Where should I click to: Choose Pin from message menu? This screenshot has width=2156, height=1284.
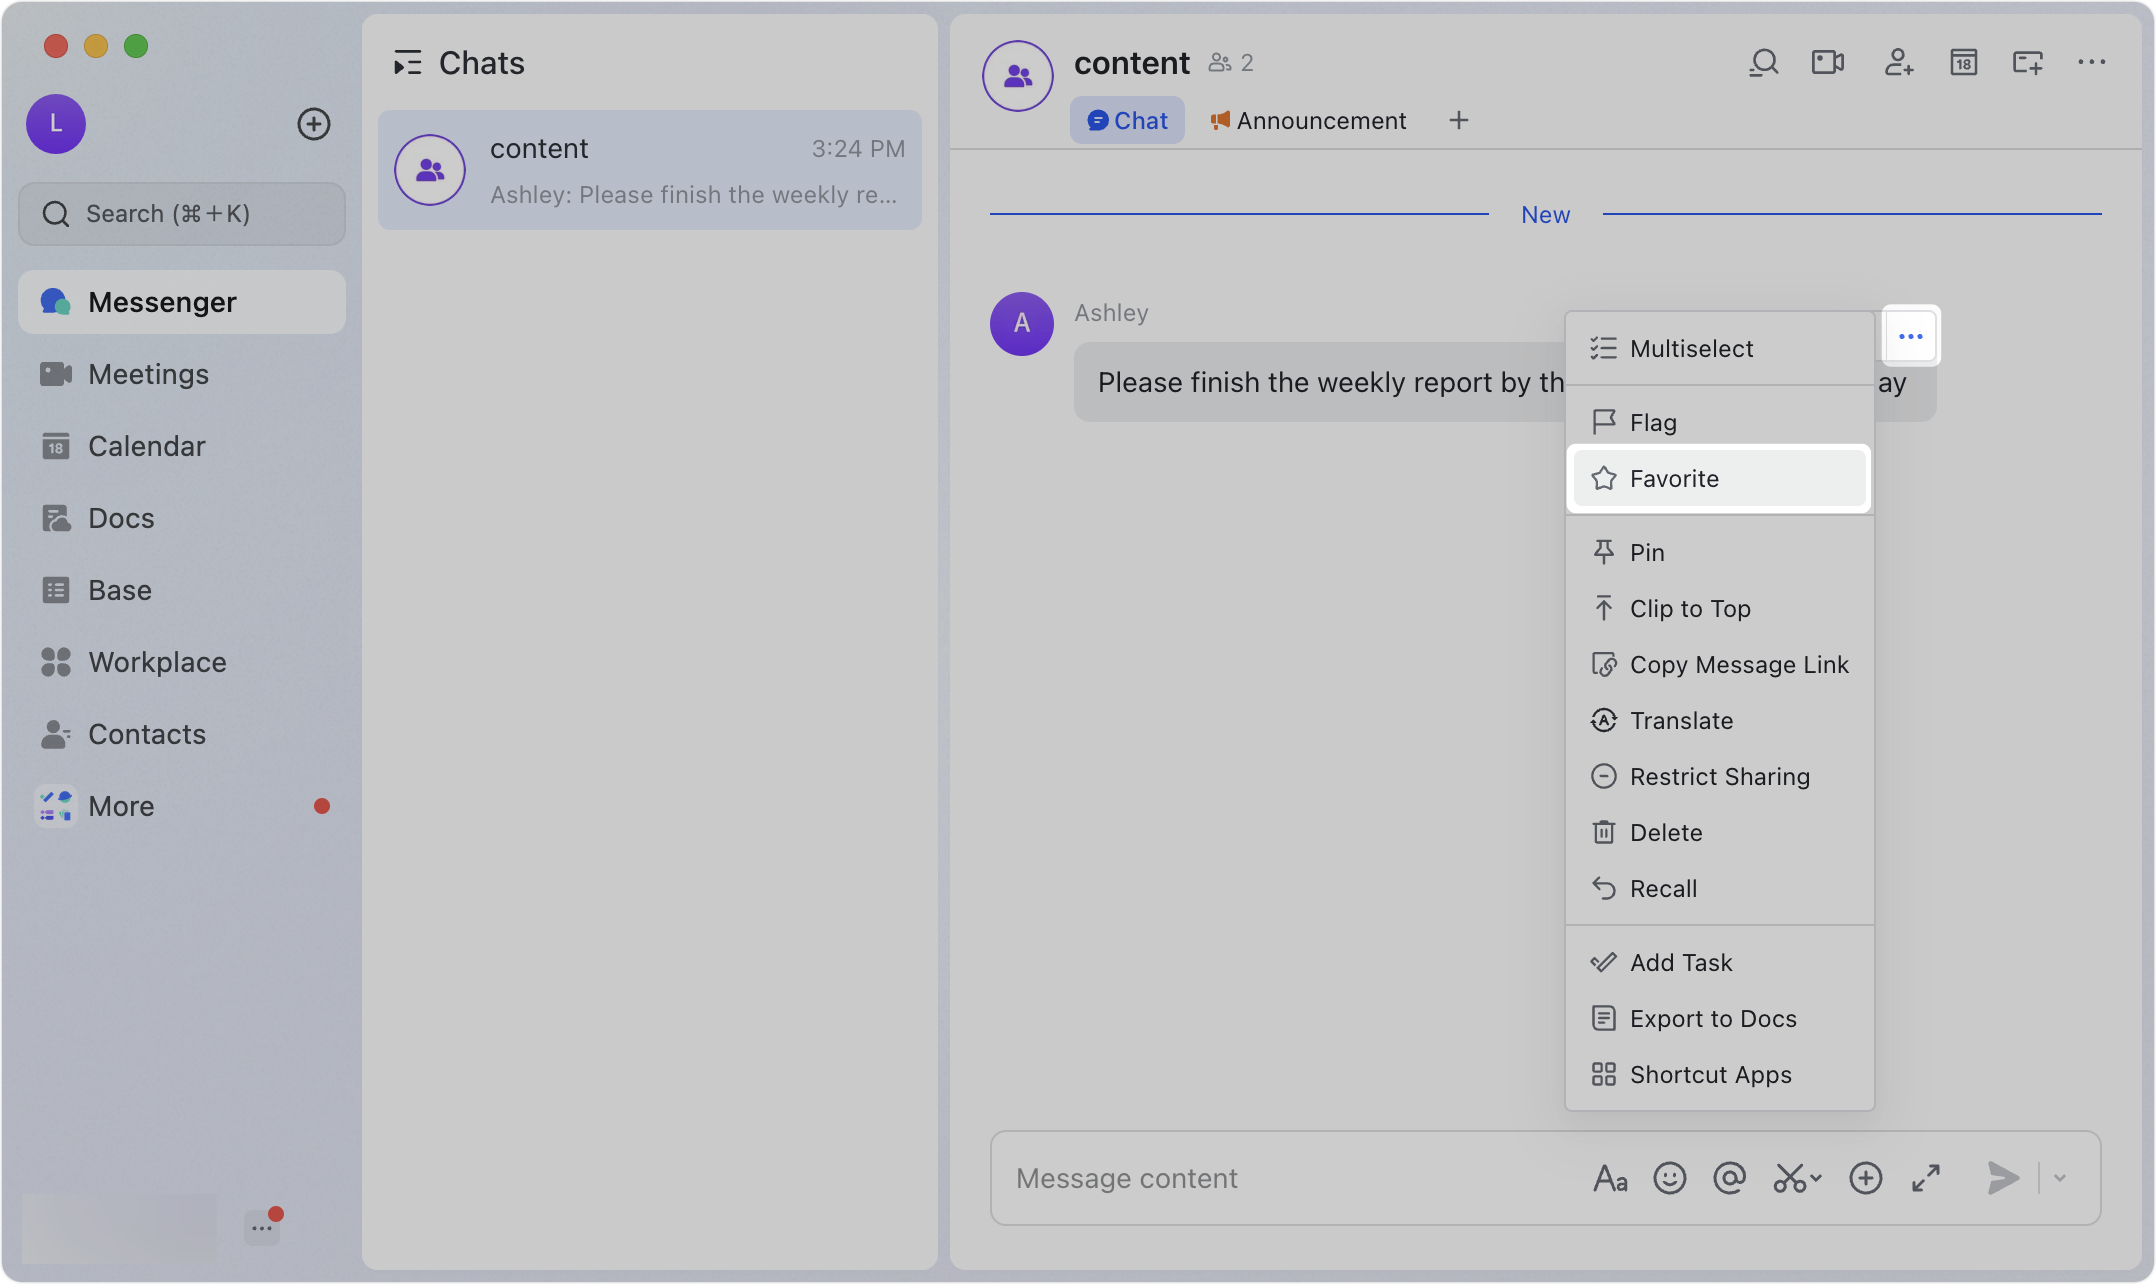(1646, 553)
